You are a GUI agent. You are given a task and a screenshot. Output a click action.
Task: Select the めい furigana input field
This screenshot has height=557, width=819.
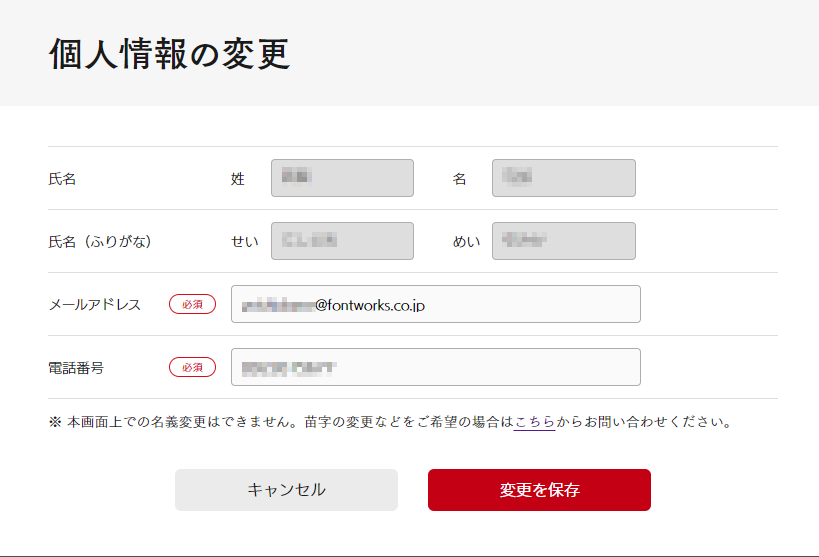[x=563, y=241]
